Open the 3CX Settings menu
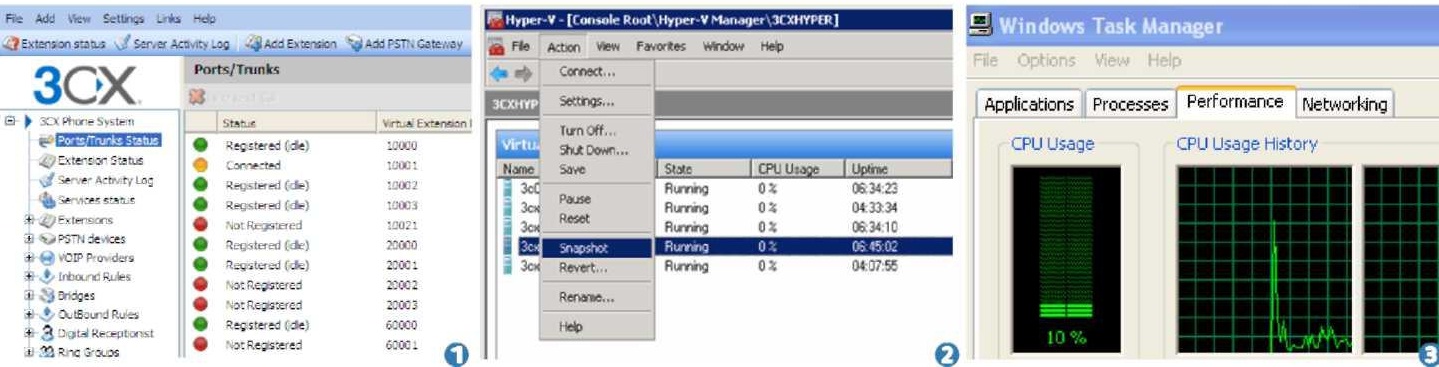 coord(124,18)
